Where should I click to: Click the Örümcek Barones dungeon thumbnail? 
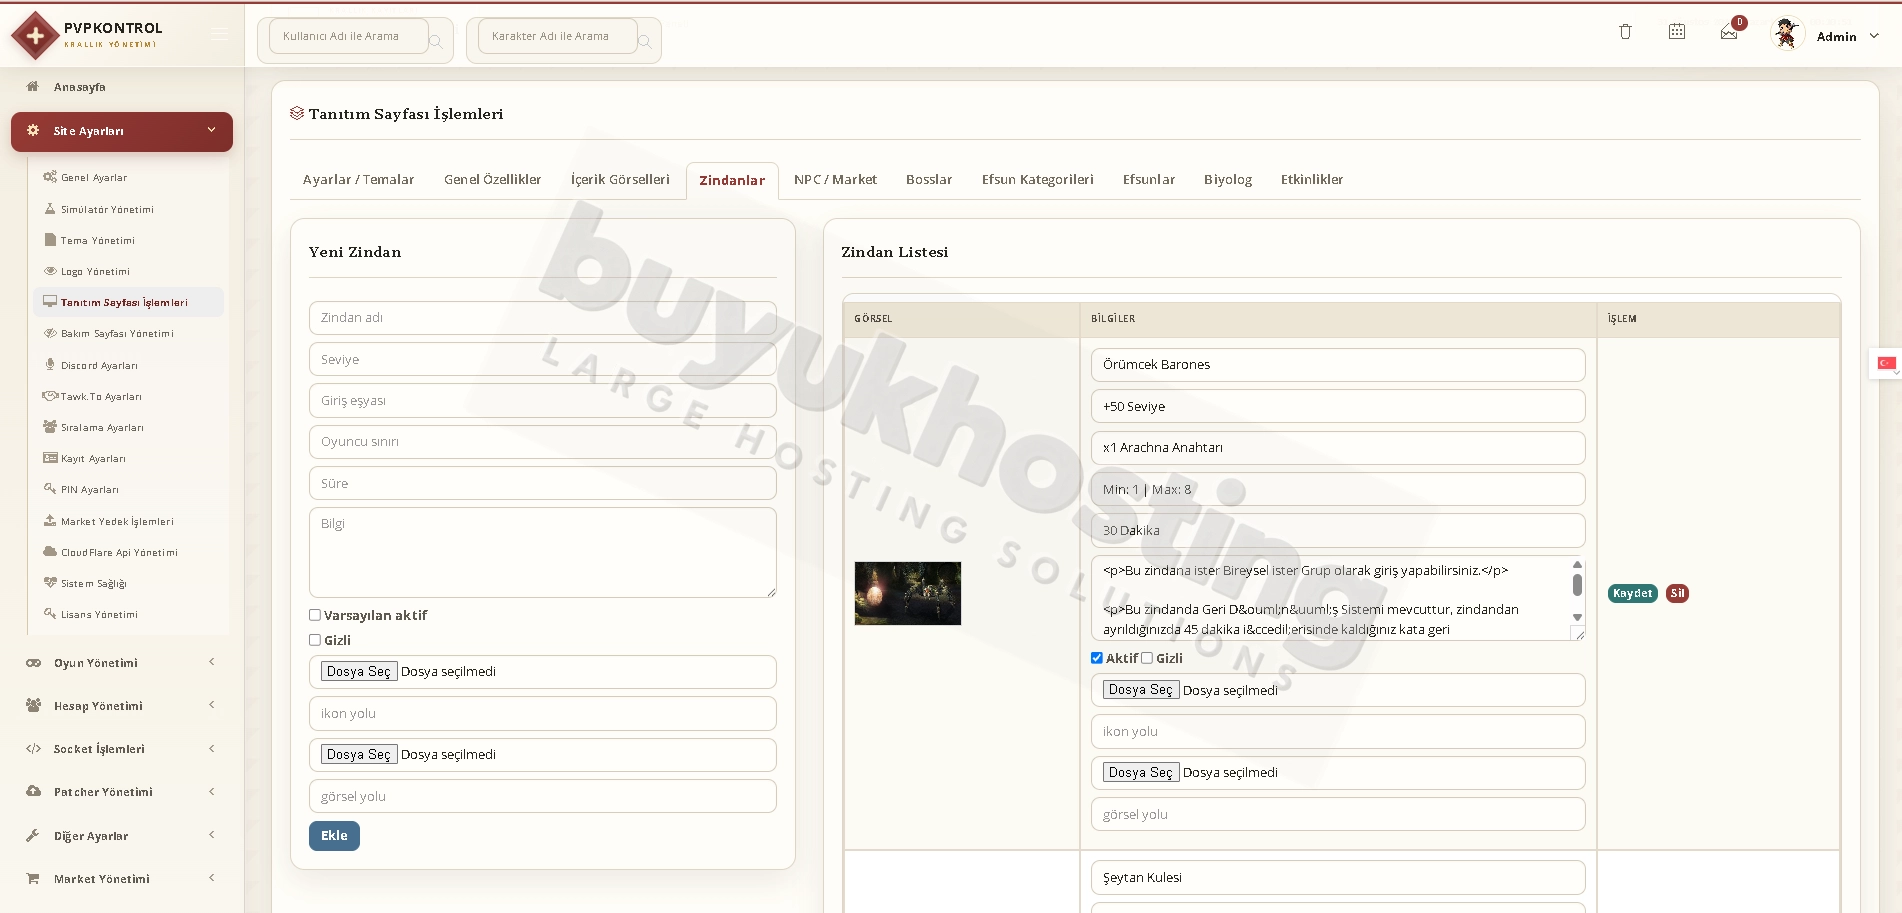908,593
